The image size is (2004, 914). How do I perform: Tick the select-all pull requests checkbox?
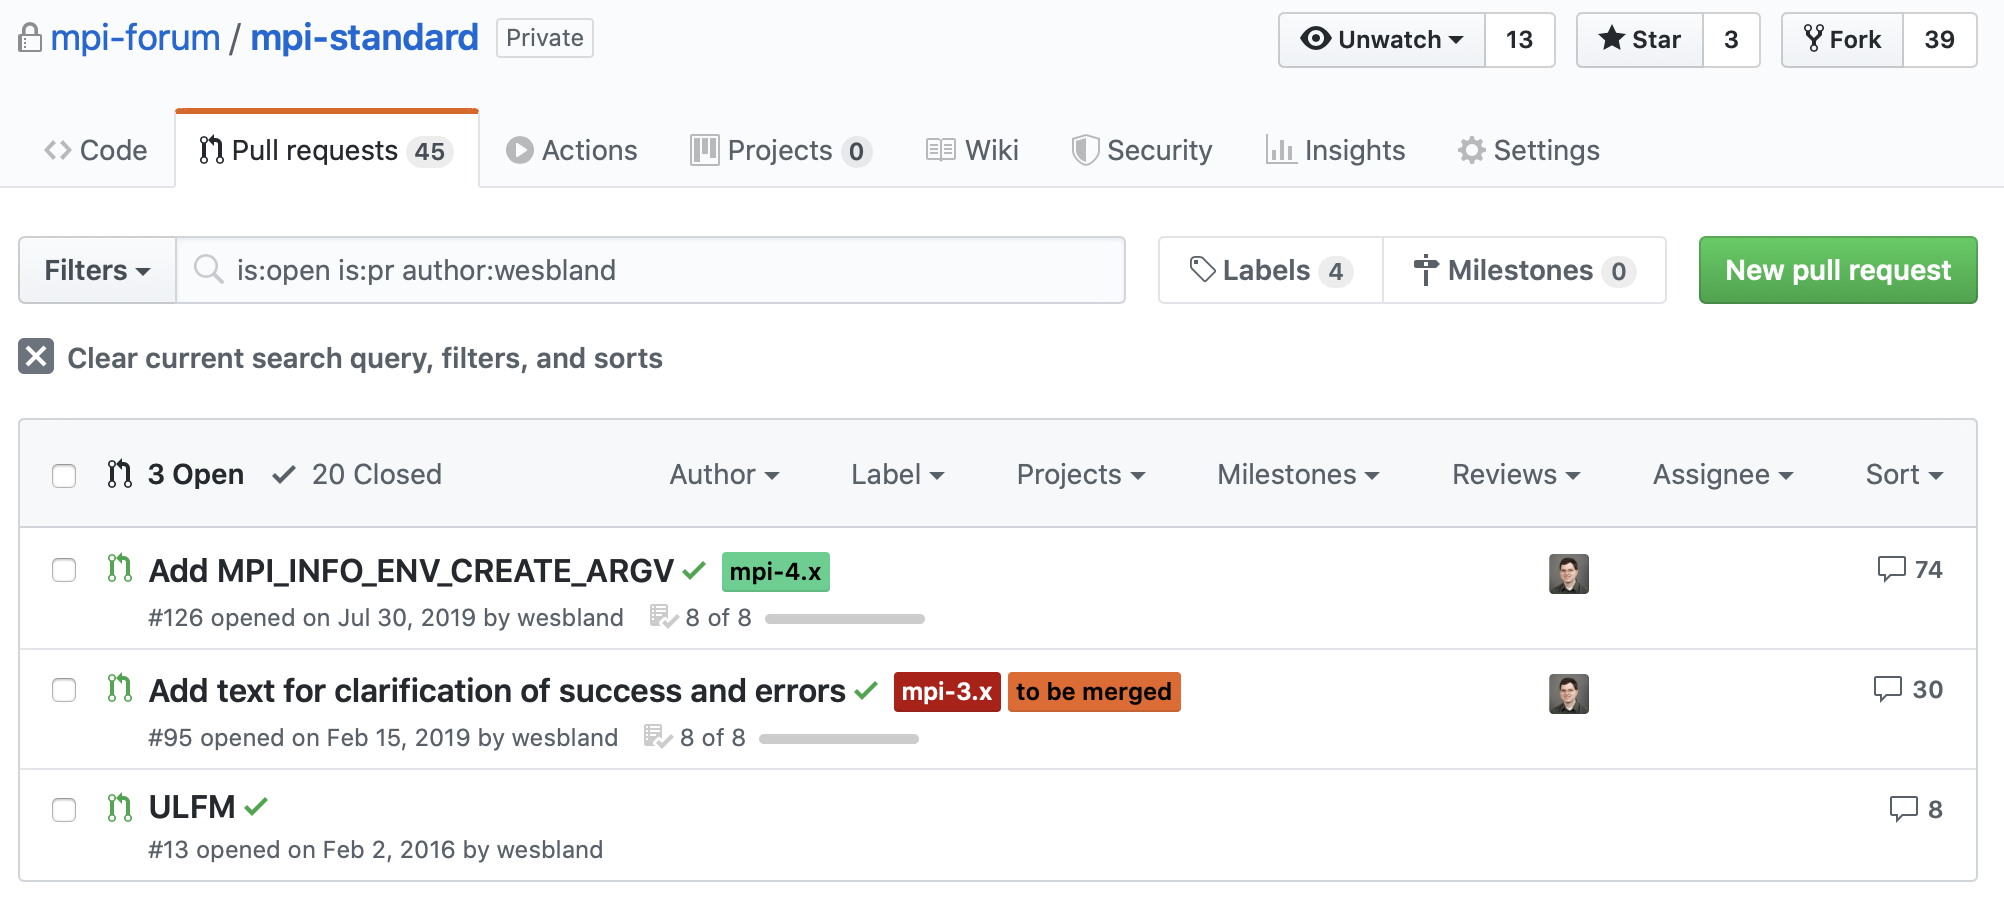point(64,475)
